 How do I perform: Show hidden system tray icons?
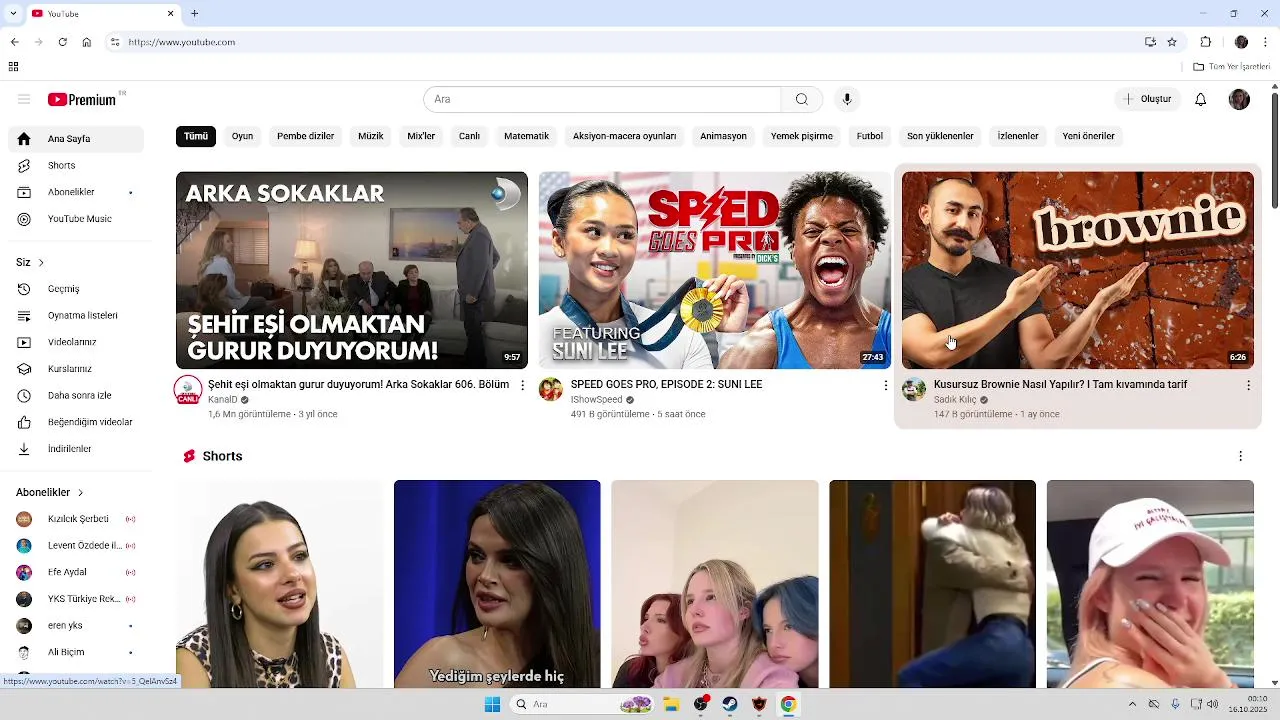click(1132, 704)
